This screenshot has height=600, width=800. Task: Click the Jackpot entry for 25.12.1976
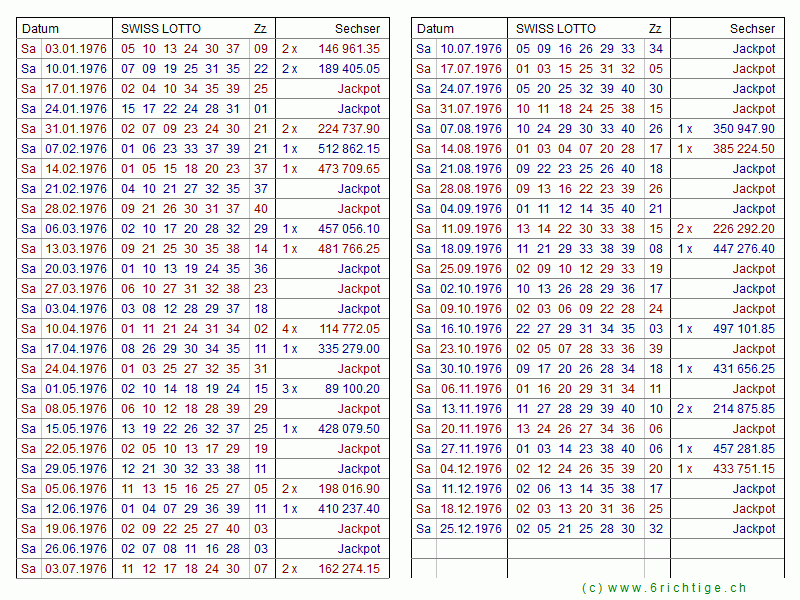[753, 529]
